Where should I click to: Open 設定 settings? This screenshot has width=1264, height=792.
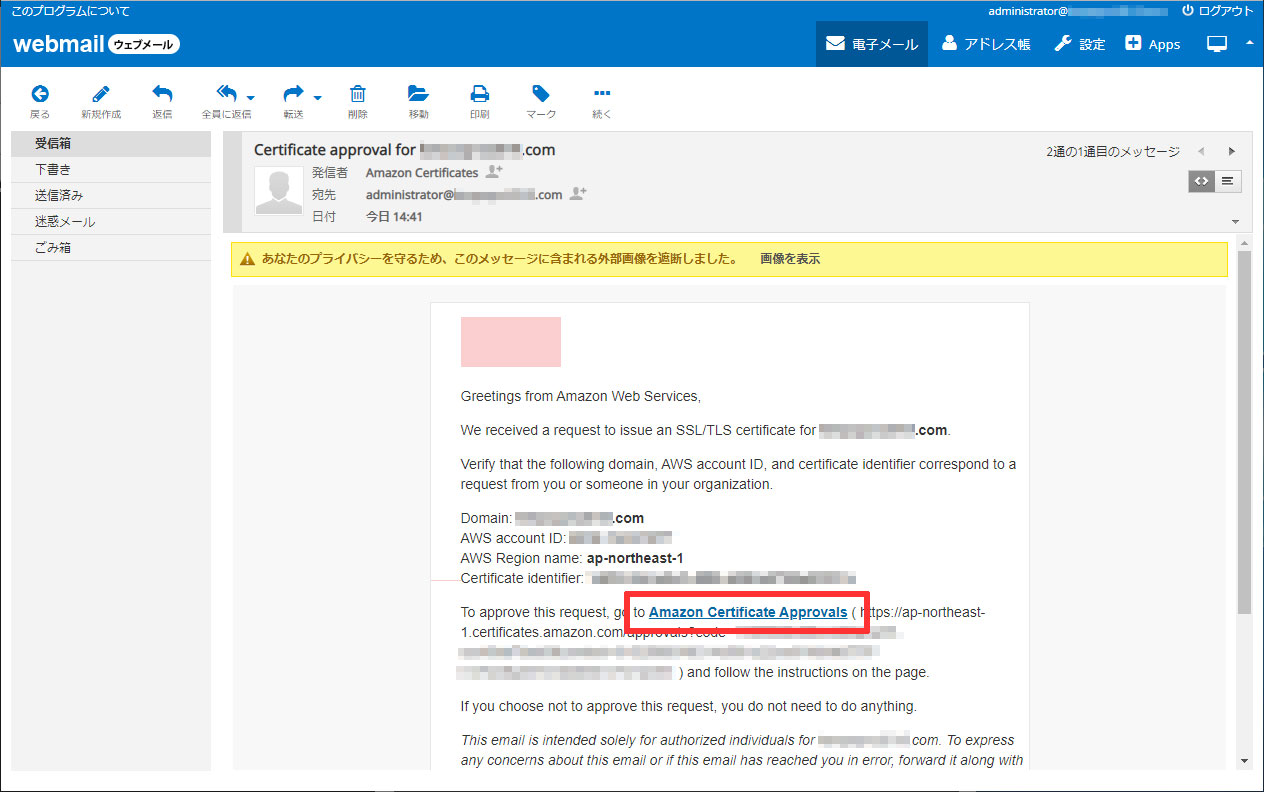(1080, 44)
